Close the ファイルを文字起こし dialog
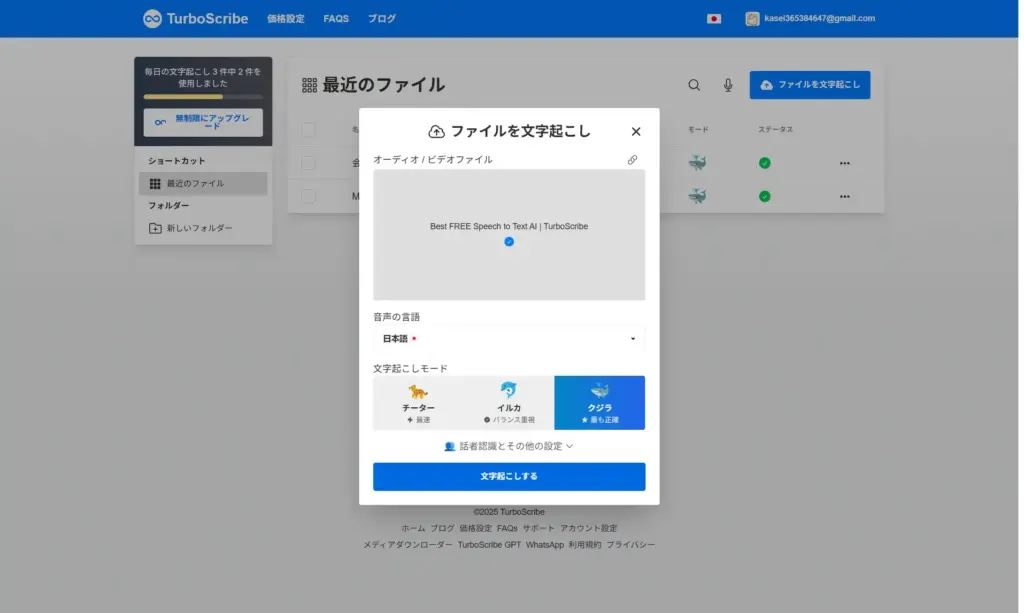The image size is (1024, 613). pos(635,131)
